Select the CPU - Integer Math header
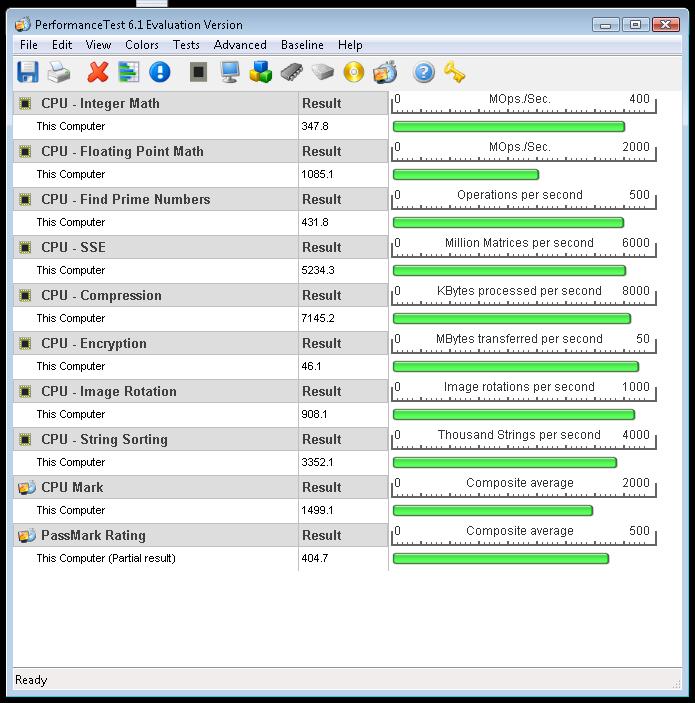Image resolution: width=695 pixels, height=703 pixels. [100, 103]
